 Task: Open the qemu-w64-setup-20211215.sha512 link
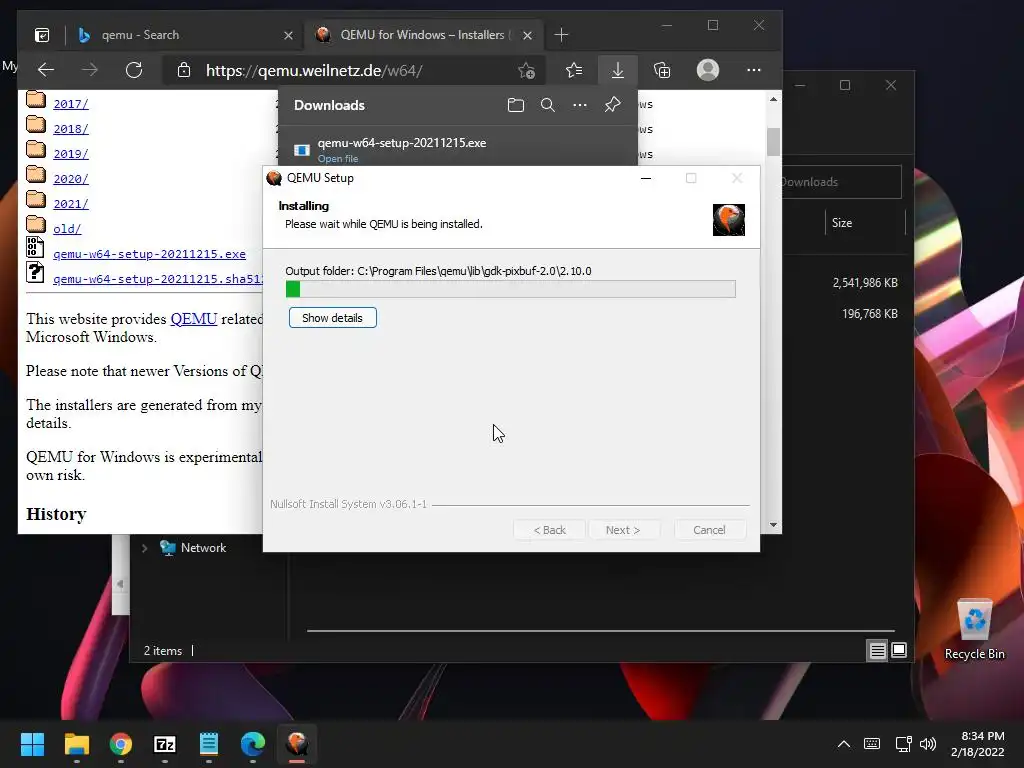coord(157,279)
